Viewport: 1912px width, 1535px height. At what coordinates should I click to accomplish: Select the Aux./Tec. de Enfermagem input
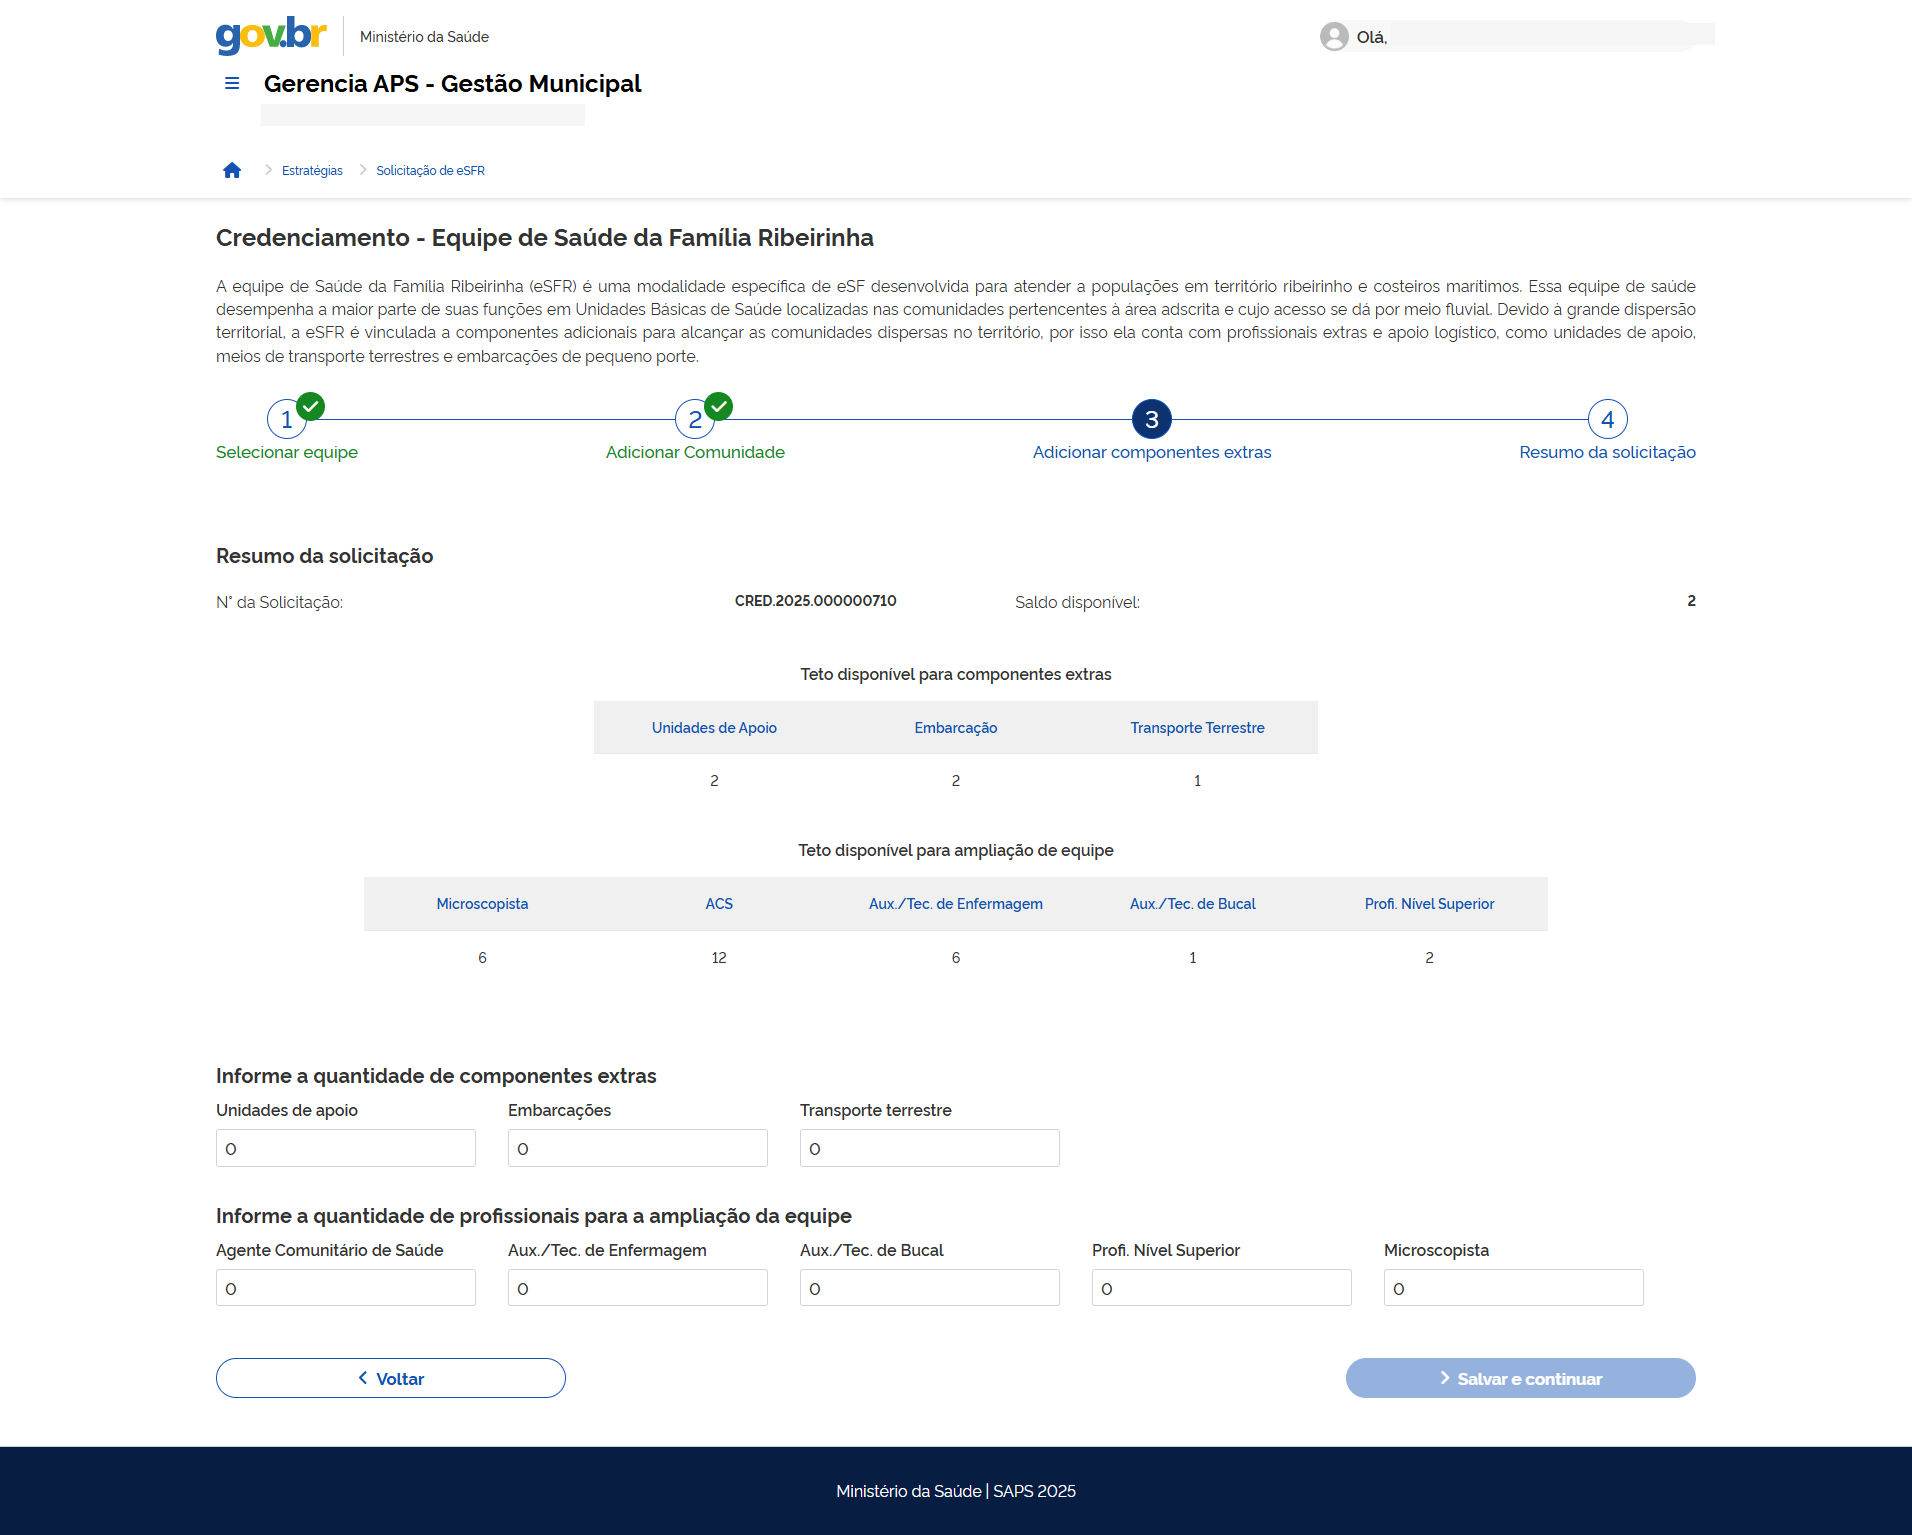coord(638,1288)
